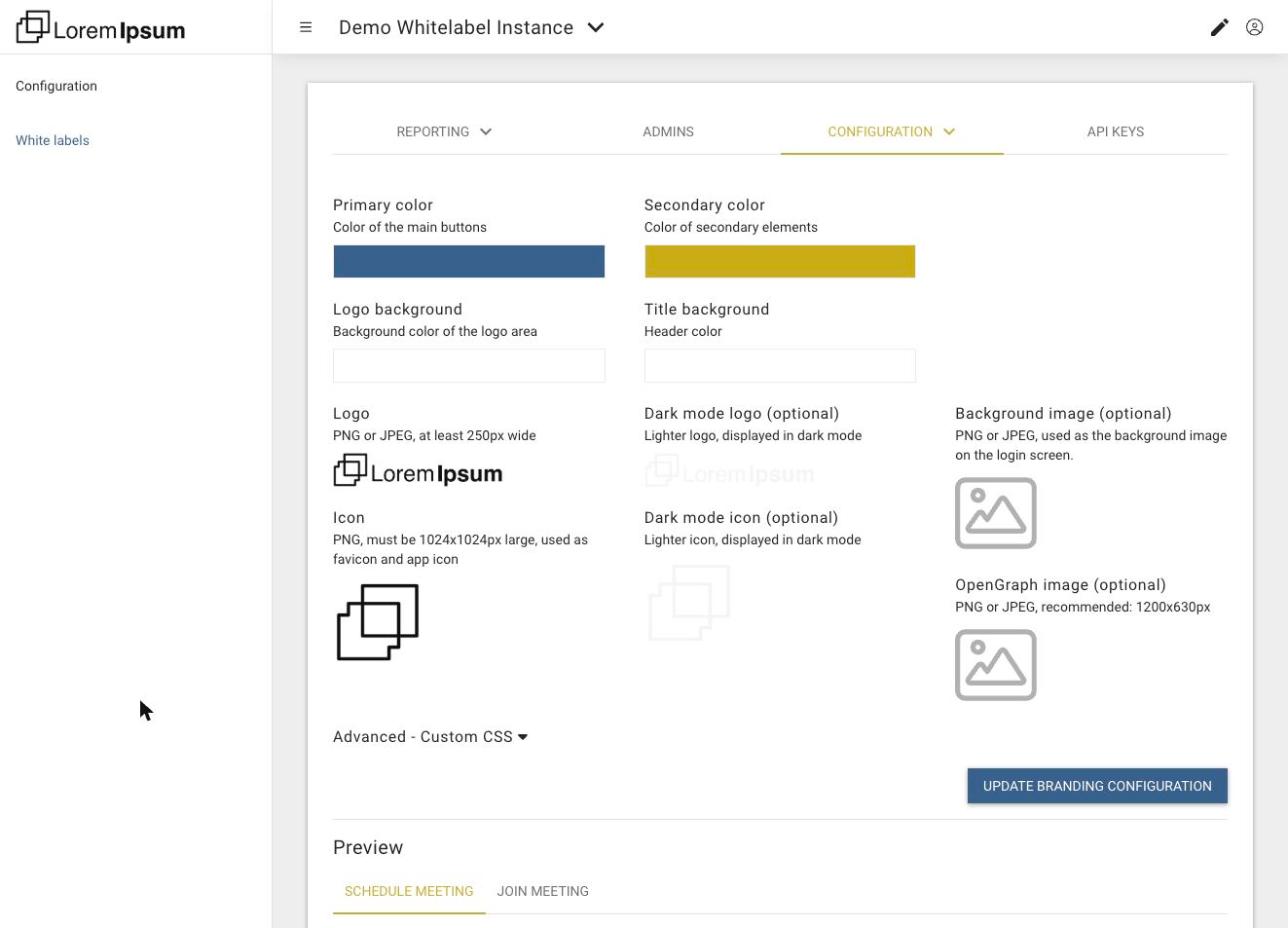Image resolution: width=1288 pixels, height=928 pixels.
Task: Select the Schedule Meeting preview tab
Action: click(x=409, y=891)
